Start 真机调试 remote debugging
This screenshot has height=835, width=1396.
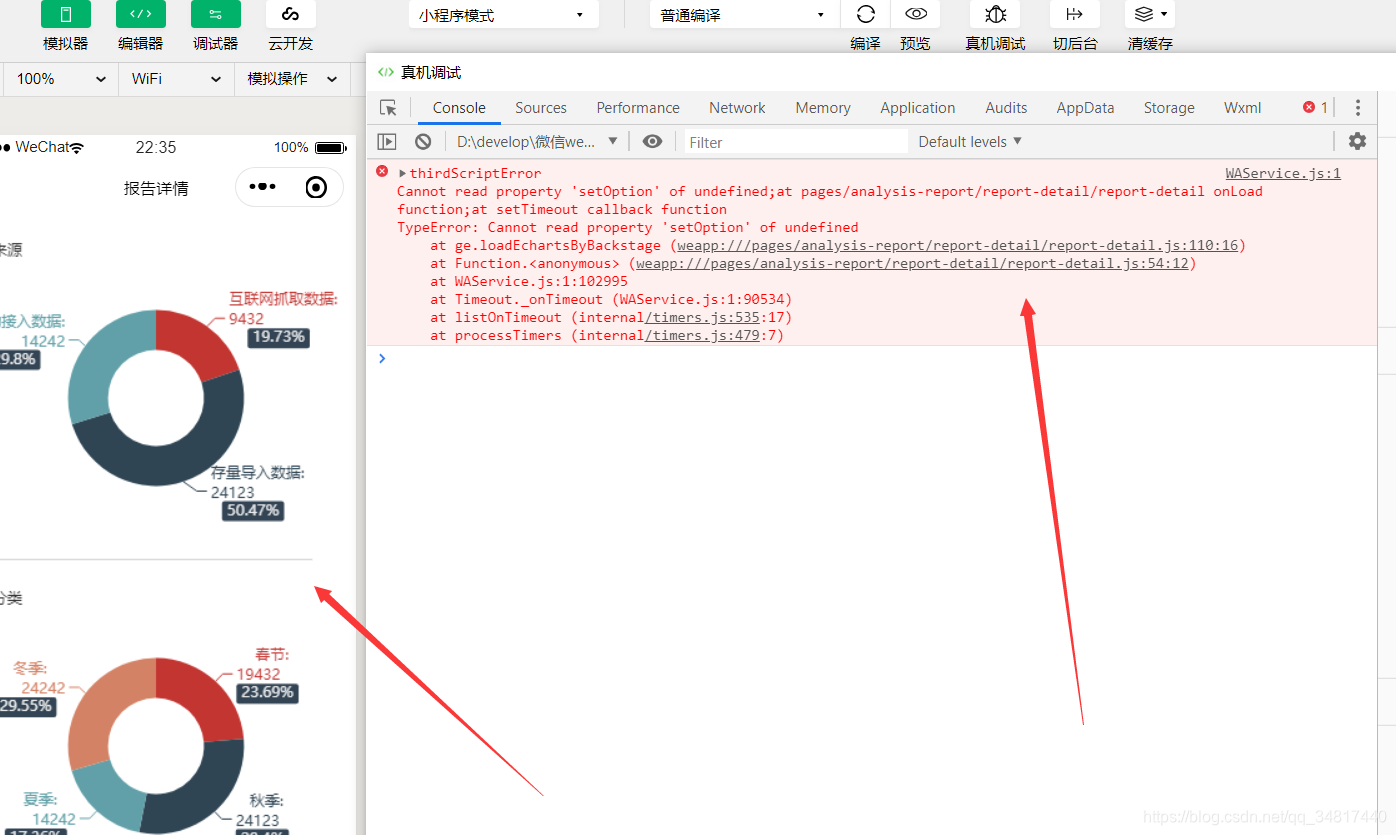tap(995, 14)
